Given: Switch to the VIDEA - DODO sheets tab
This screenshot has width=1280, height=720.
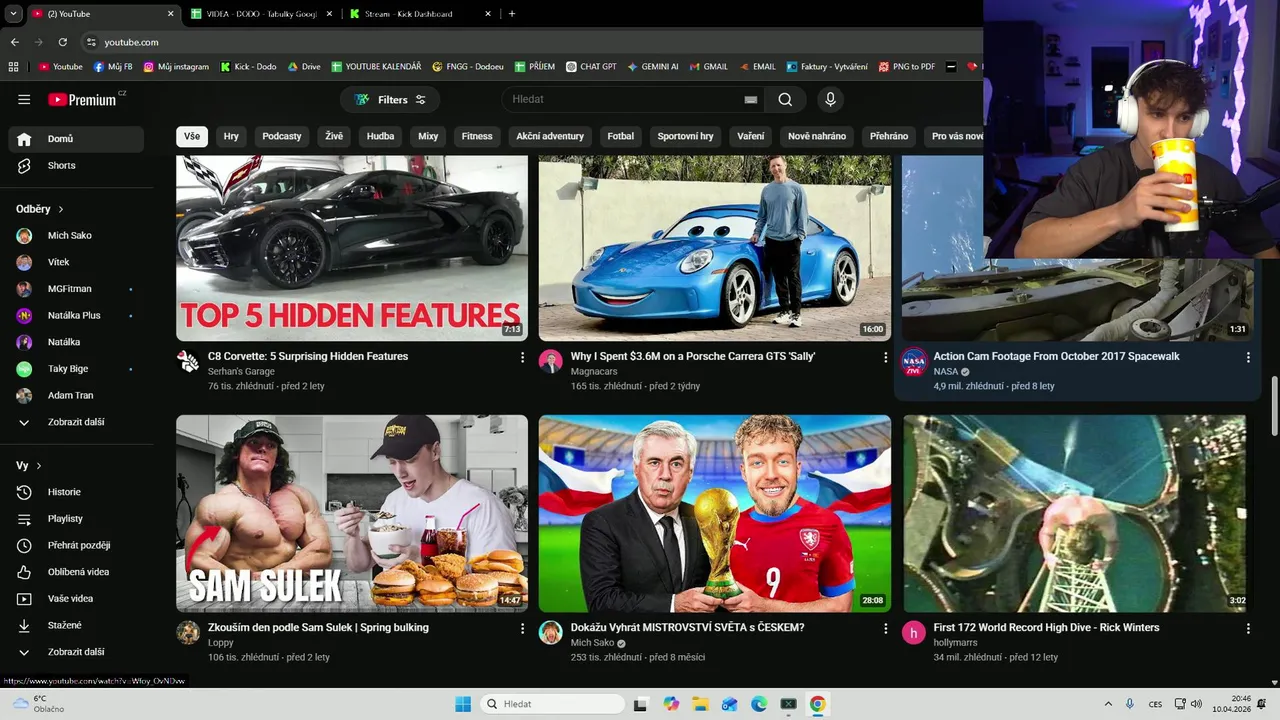Looking at the screenshot, I should click(x=262, y=14).
